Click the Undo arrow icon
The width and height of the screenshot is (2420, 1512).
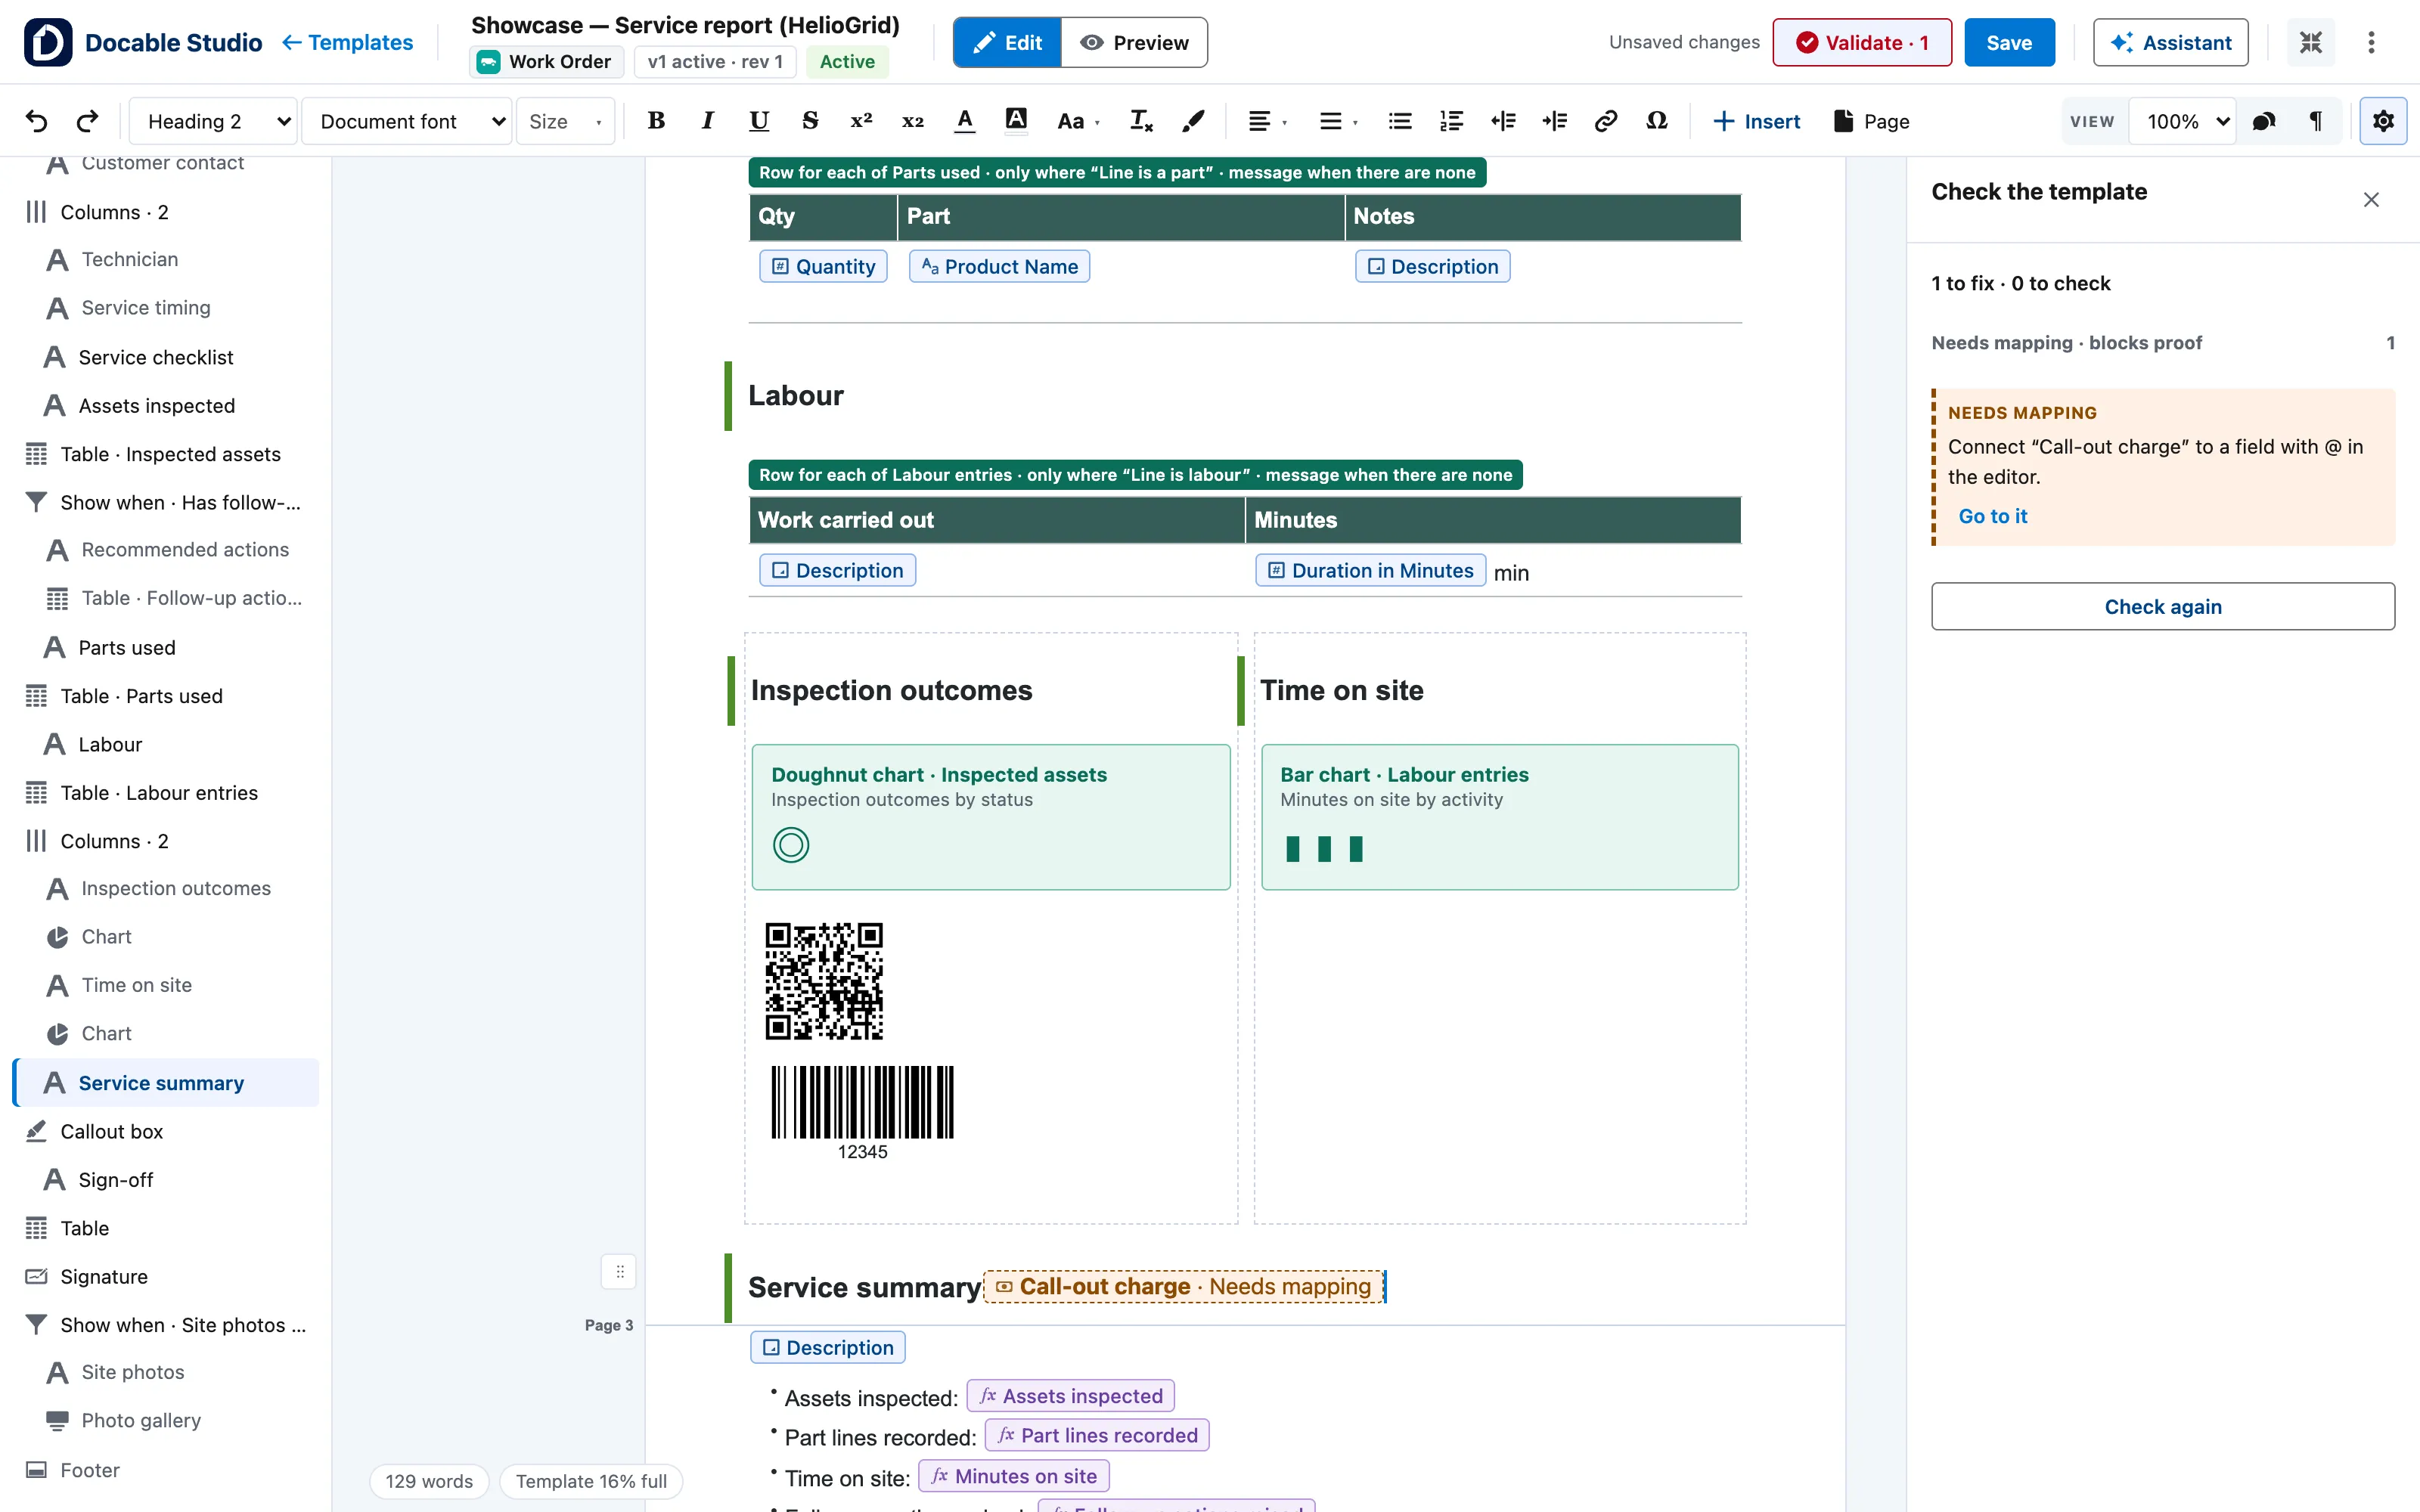[x=37, y=121]
